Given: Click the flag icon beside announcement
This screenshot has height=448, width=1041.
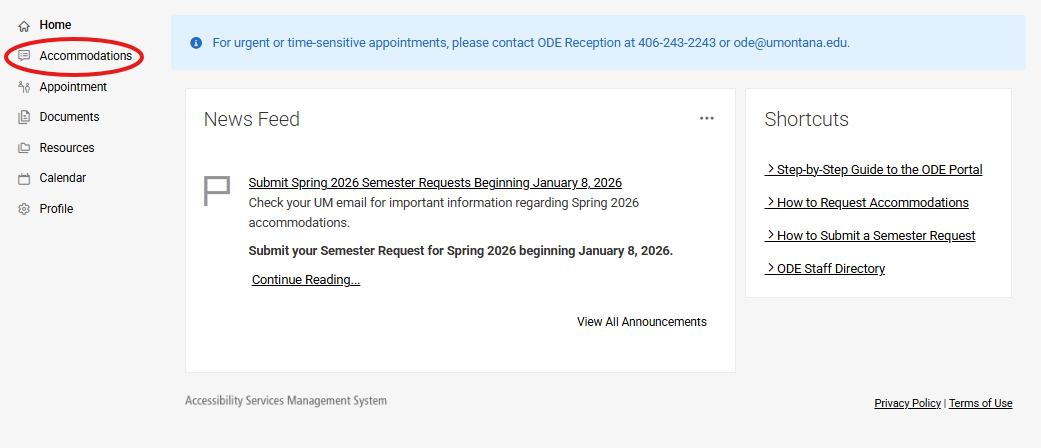Looking at the screenshot, I should click(x=217, y=190).
